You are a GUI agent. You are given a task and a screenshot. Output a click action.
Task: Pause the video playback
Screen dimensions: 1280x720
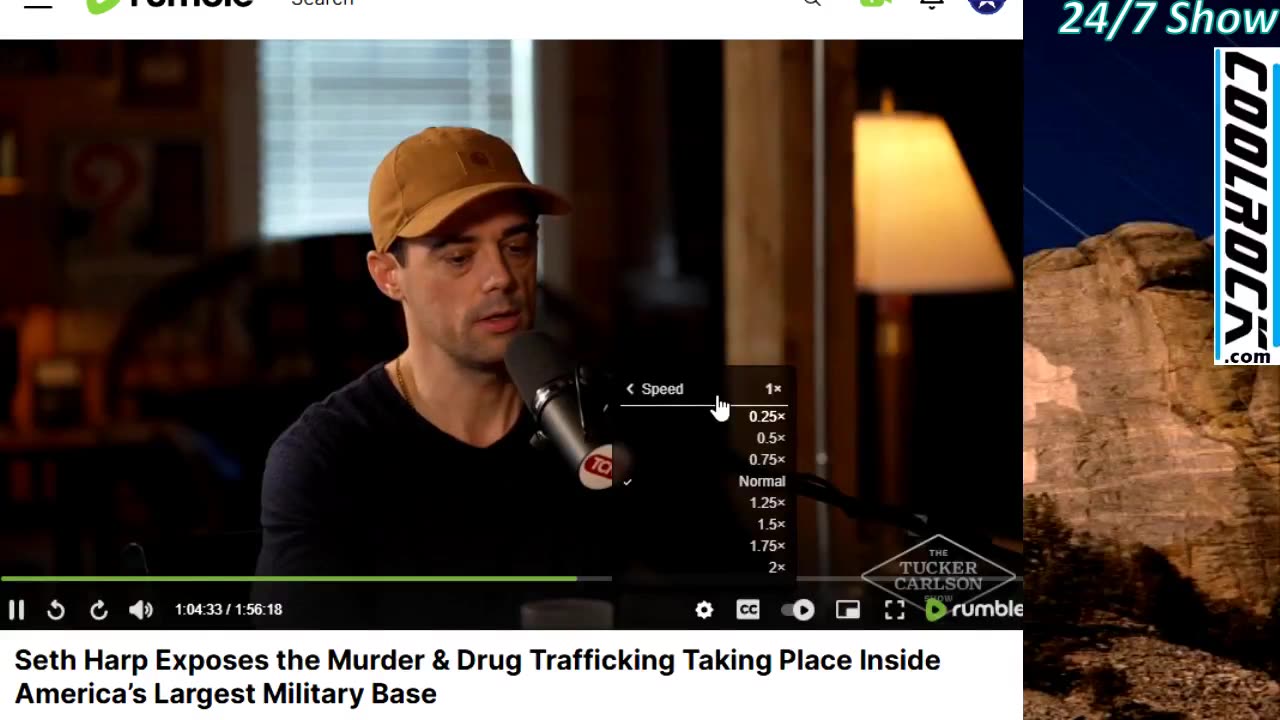(16, 609)
